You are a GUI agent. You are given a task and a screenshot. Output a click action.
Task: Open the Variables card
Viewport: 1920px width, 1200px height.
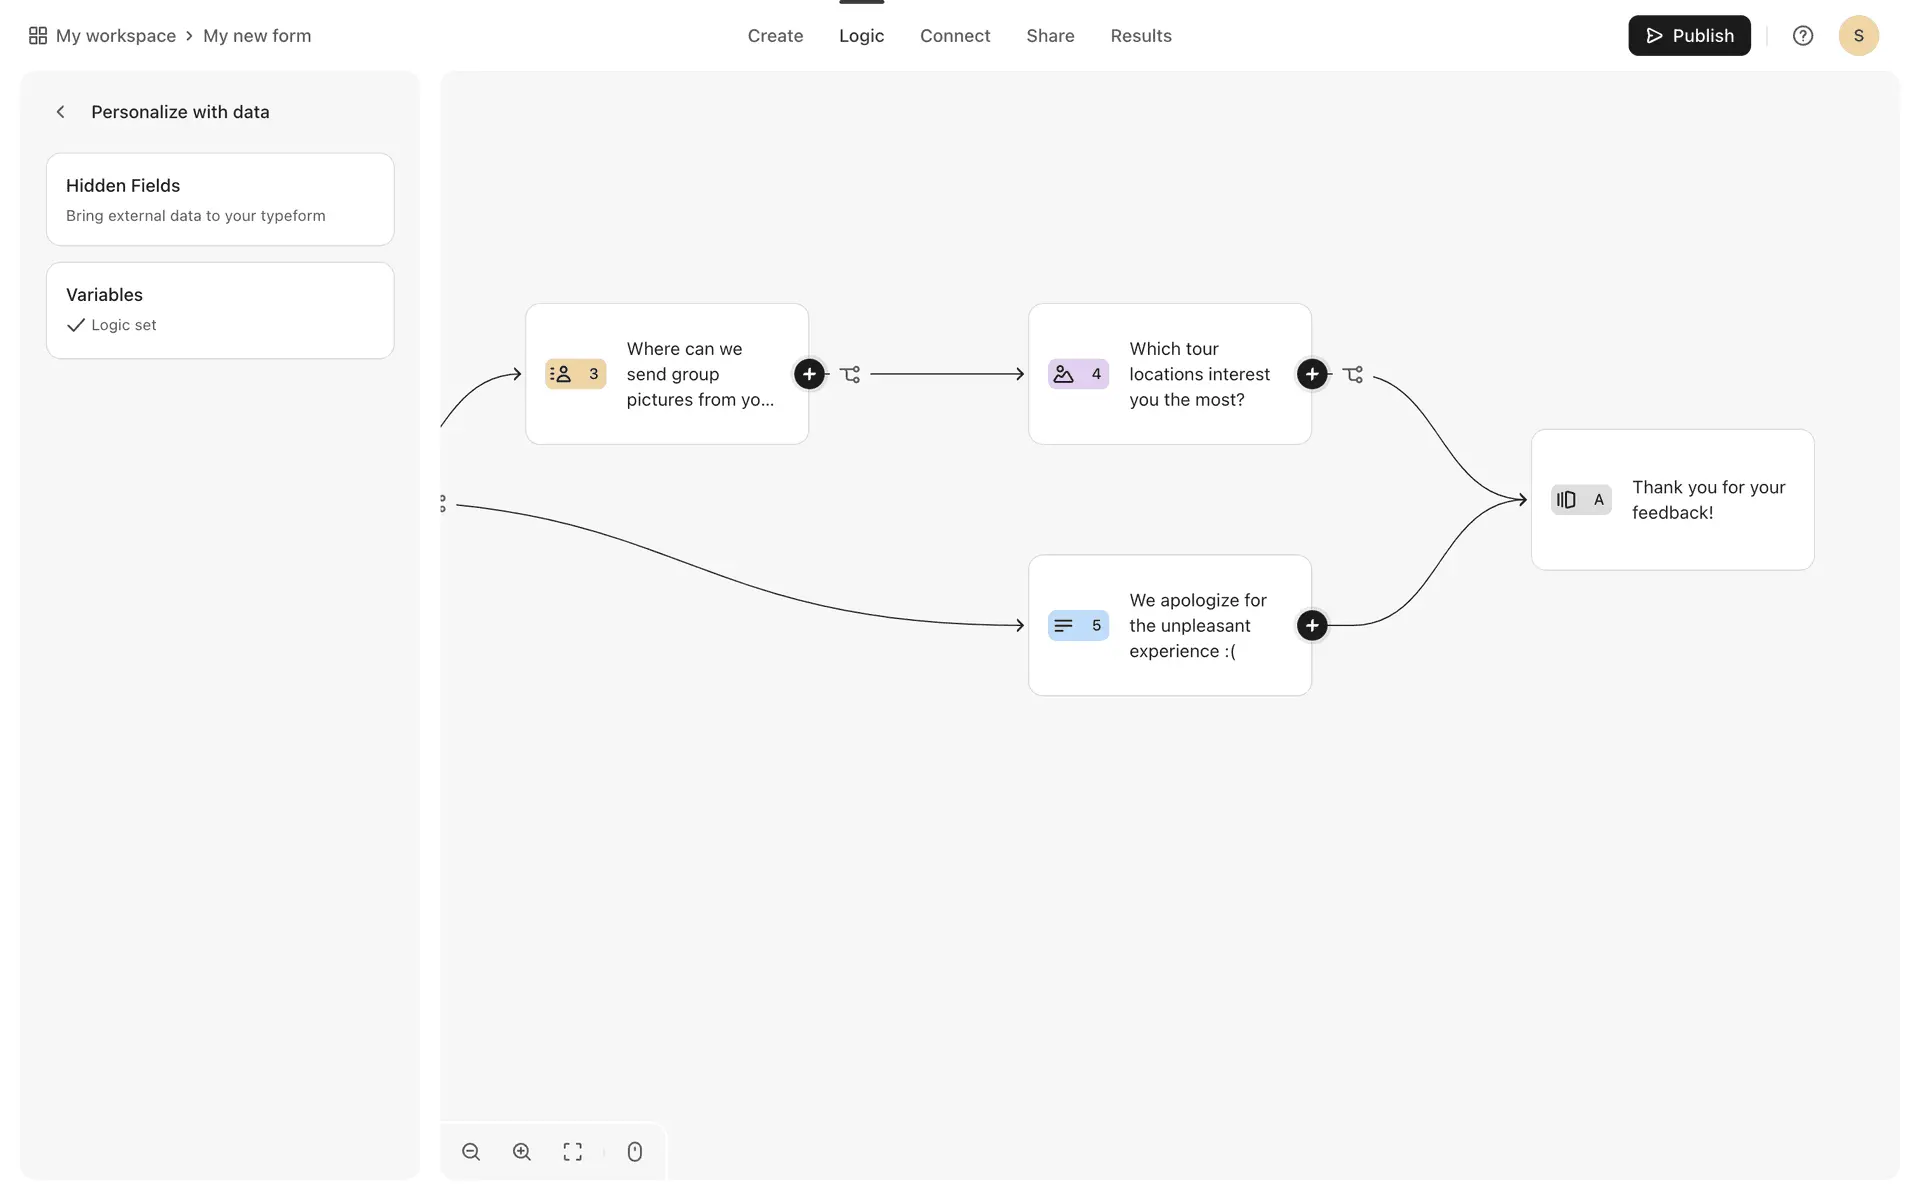pyautogui.click(x=220, y=310)
